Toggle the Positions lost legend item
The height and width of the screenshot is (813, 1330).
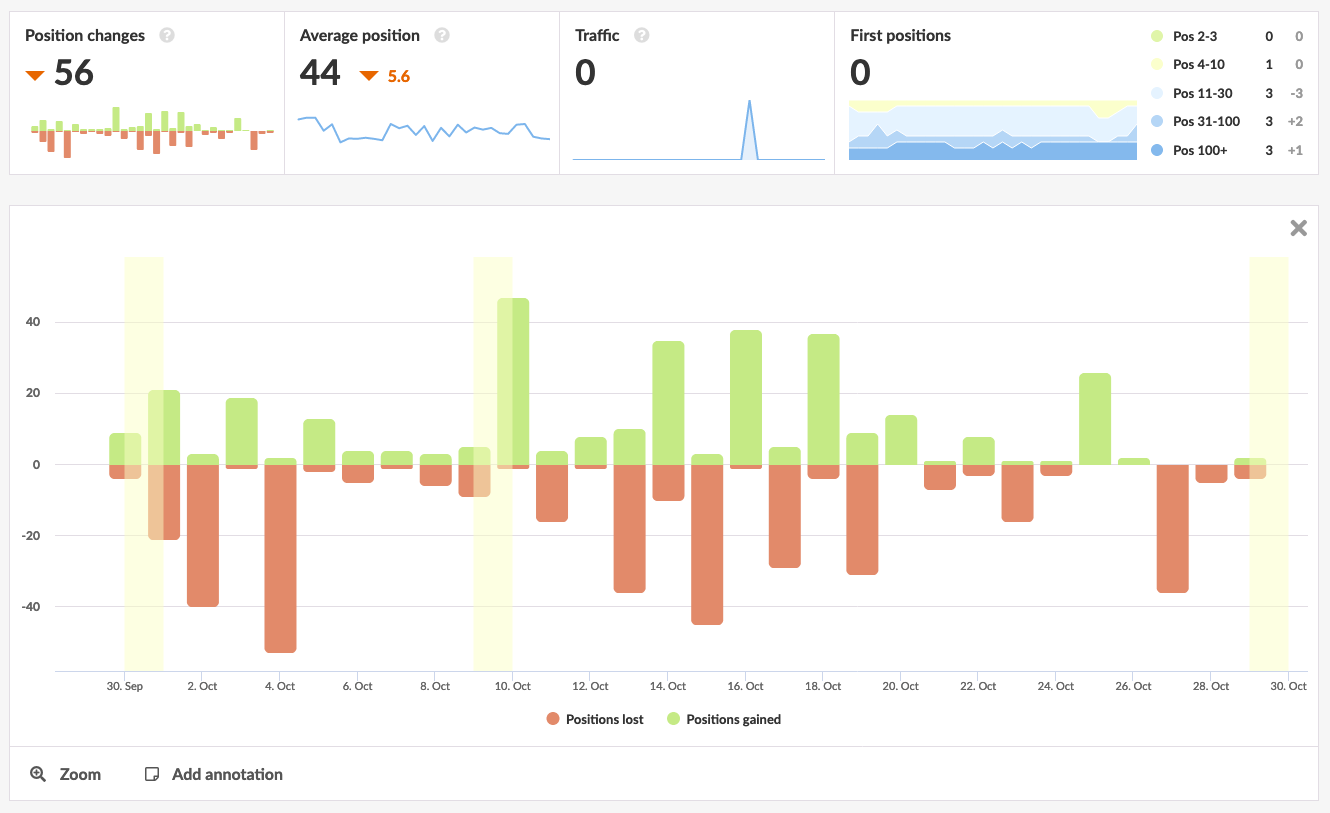(595, 719)
